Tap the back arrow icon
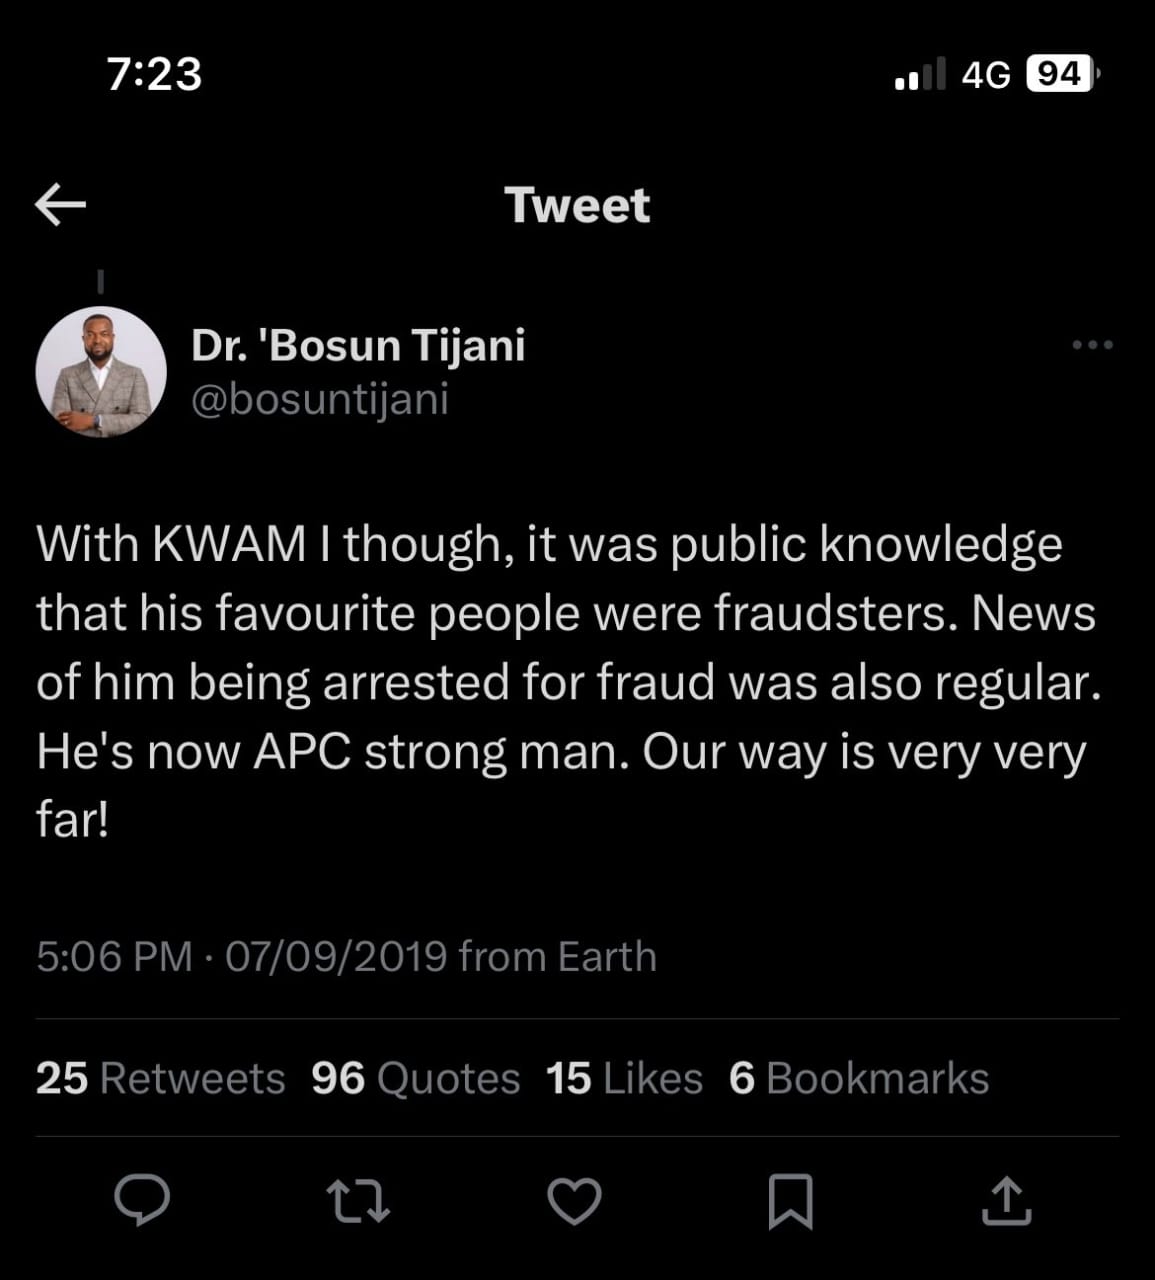Image resolution: width=1155 pixels, height=1280 pixels. pos(61,205)
